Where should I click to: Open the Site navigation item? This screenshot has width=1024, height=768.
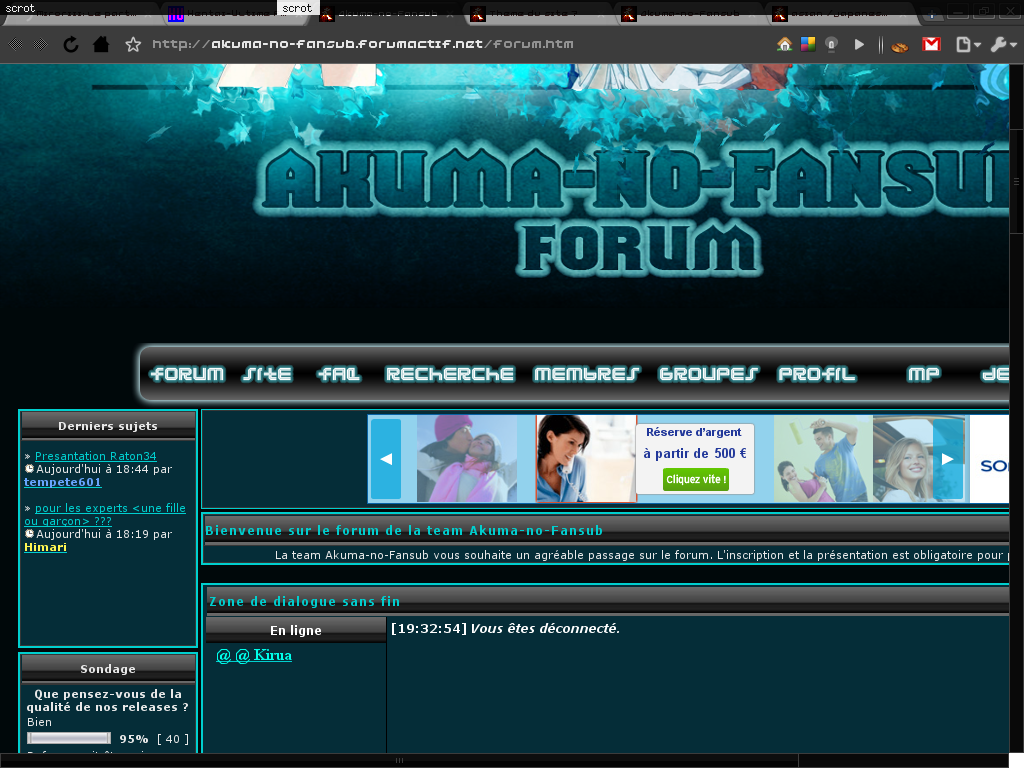point(267,374)
